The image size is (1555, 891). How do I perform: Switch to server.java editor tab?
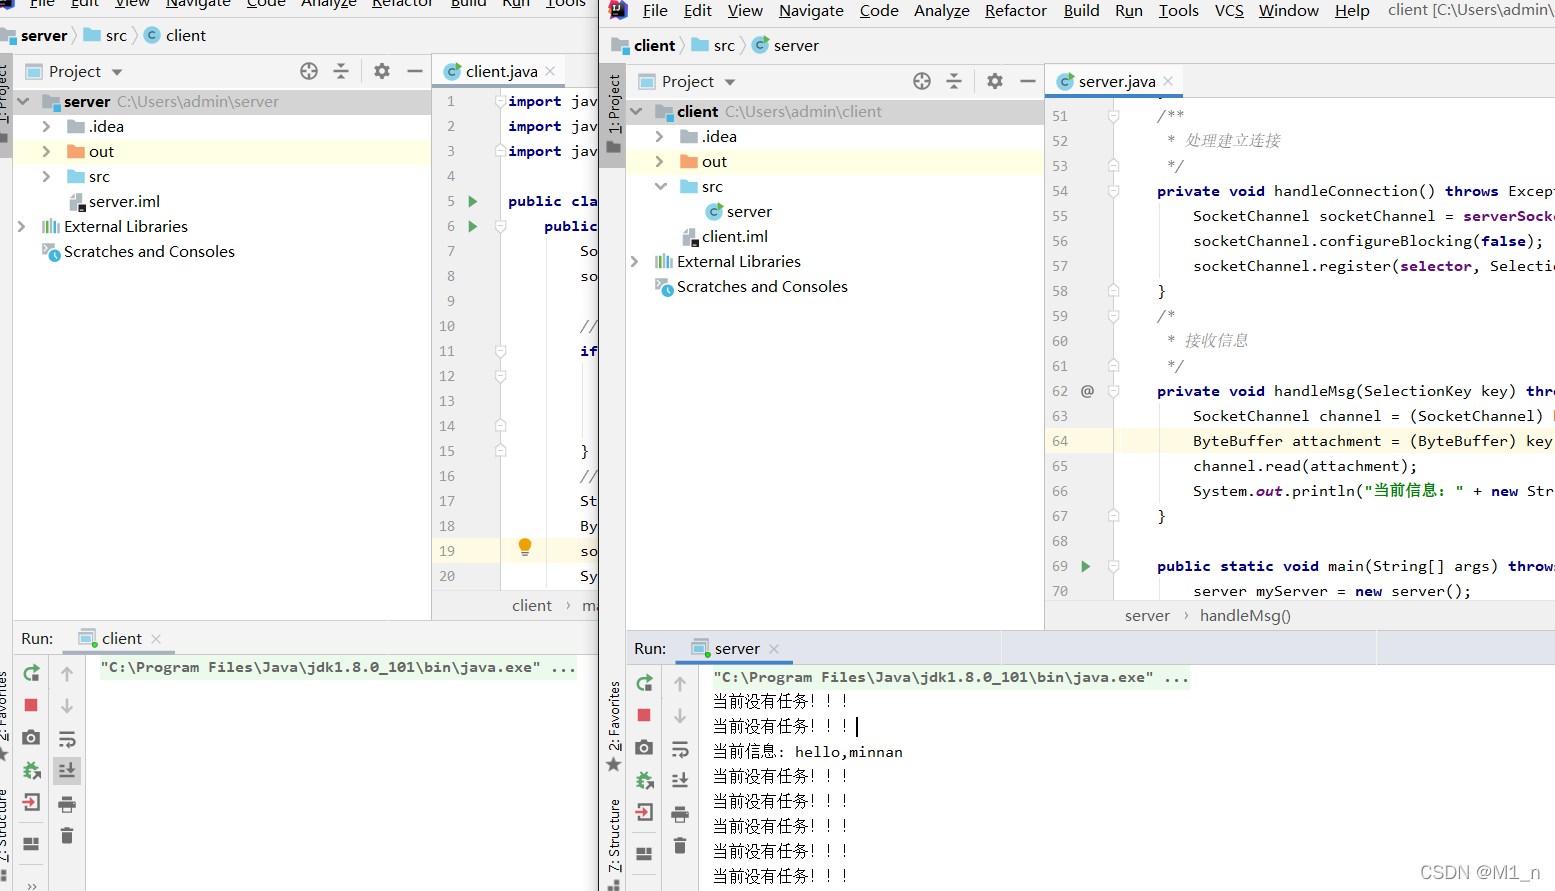1116,81
